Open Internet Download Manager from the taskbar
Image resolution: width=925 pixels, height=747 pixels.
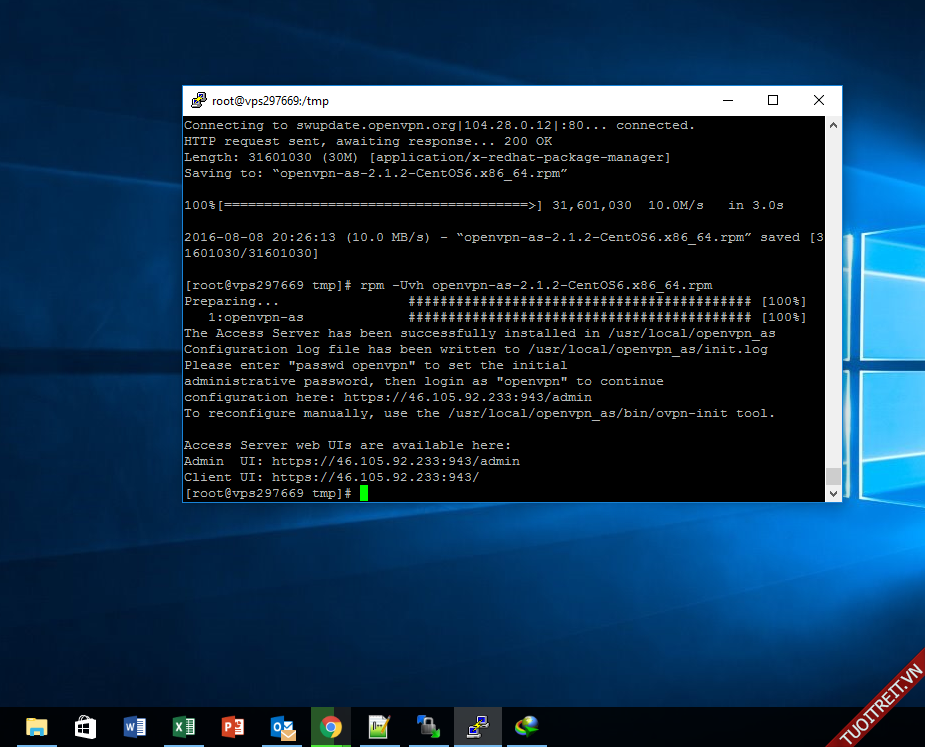click(526, 727)
